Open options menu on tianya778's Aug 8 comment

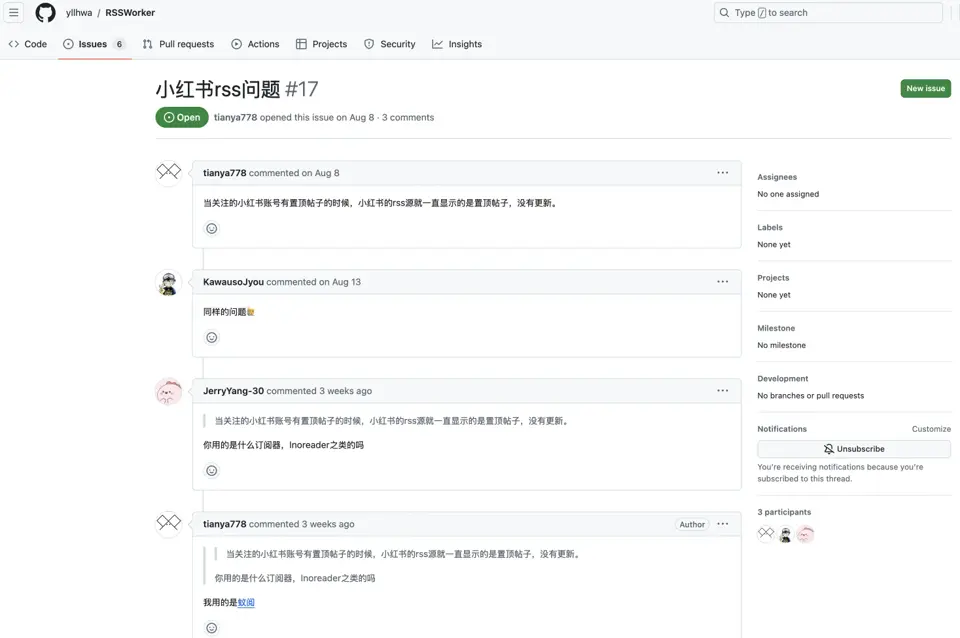(x=722, y=173)
